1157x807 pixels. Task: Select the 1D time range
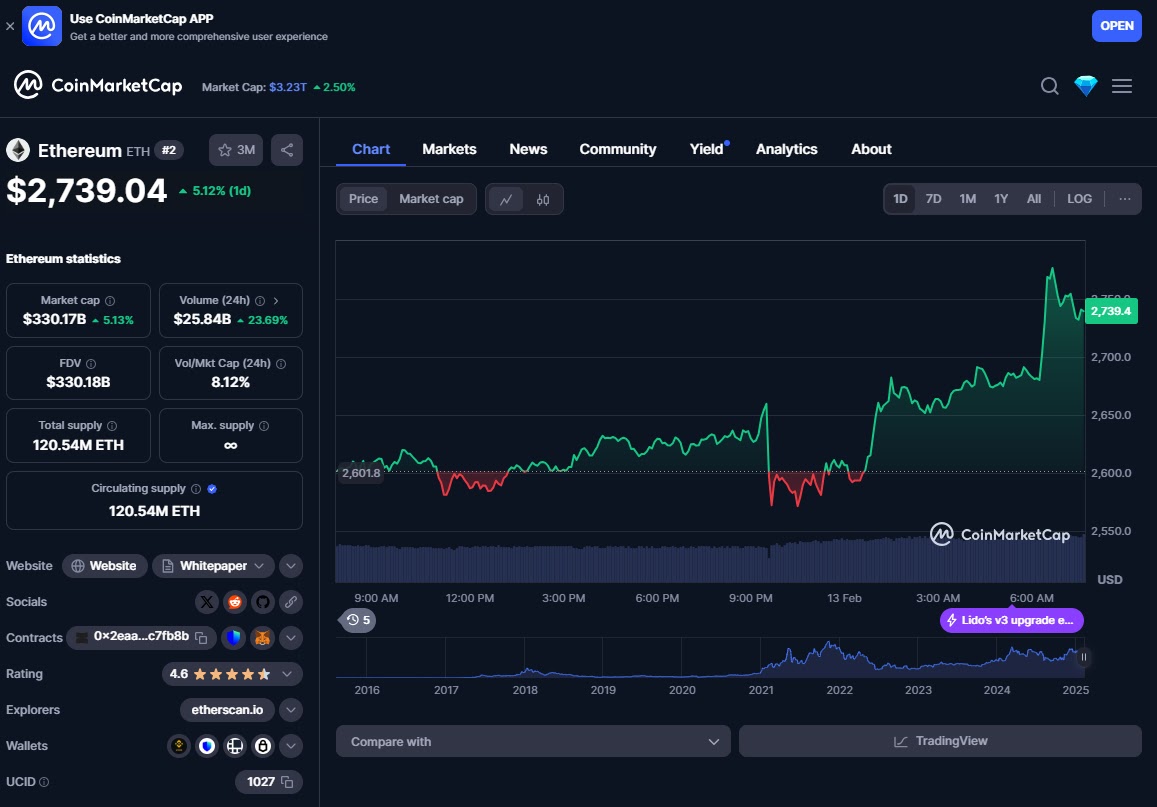coord(900,198)
